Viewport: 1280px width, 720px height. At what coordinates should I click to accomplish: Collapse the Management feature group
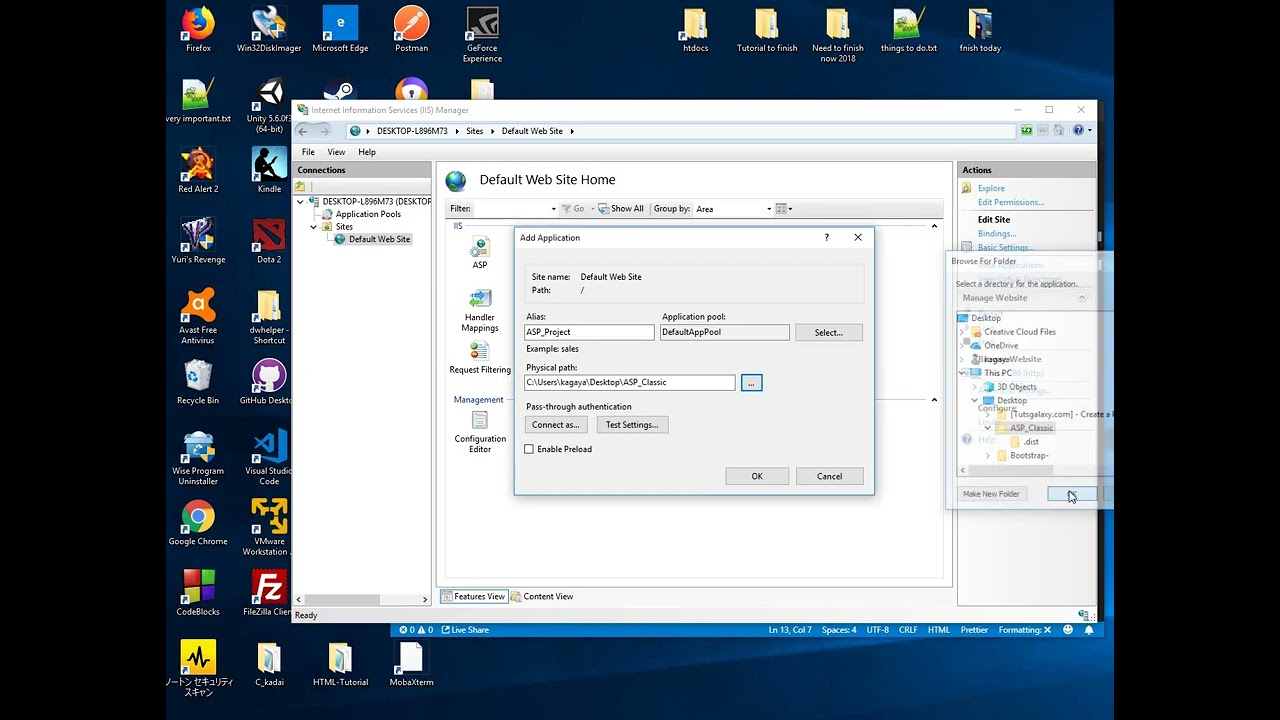click(934, 400)
